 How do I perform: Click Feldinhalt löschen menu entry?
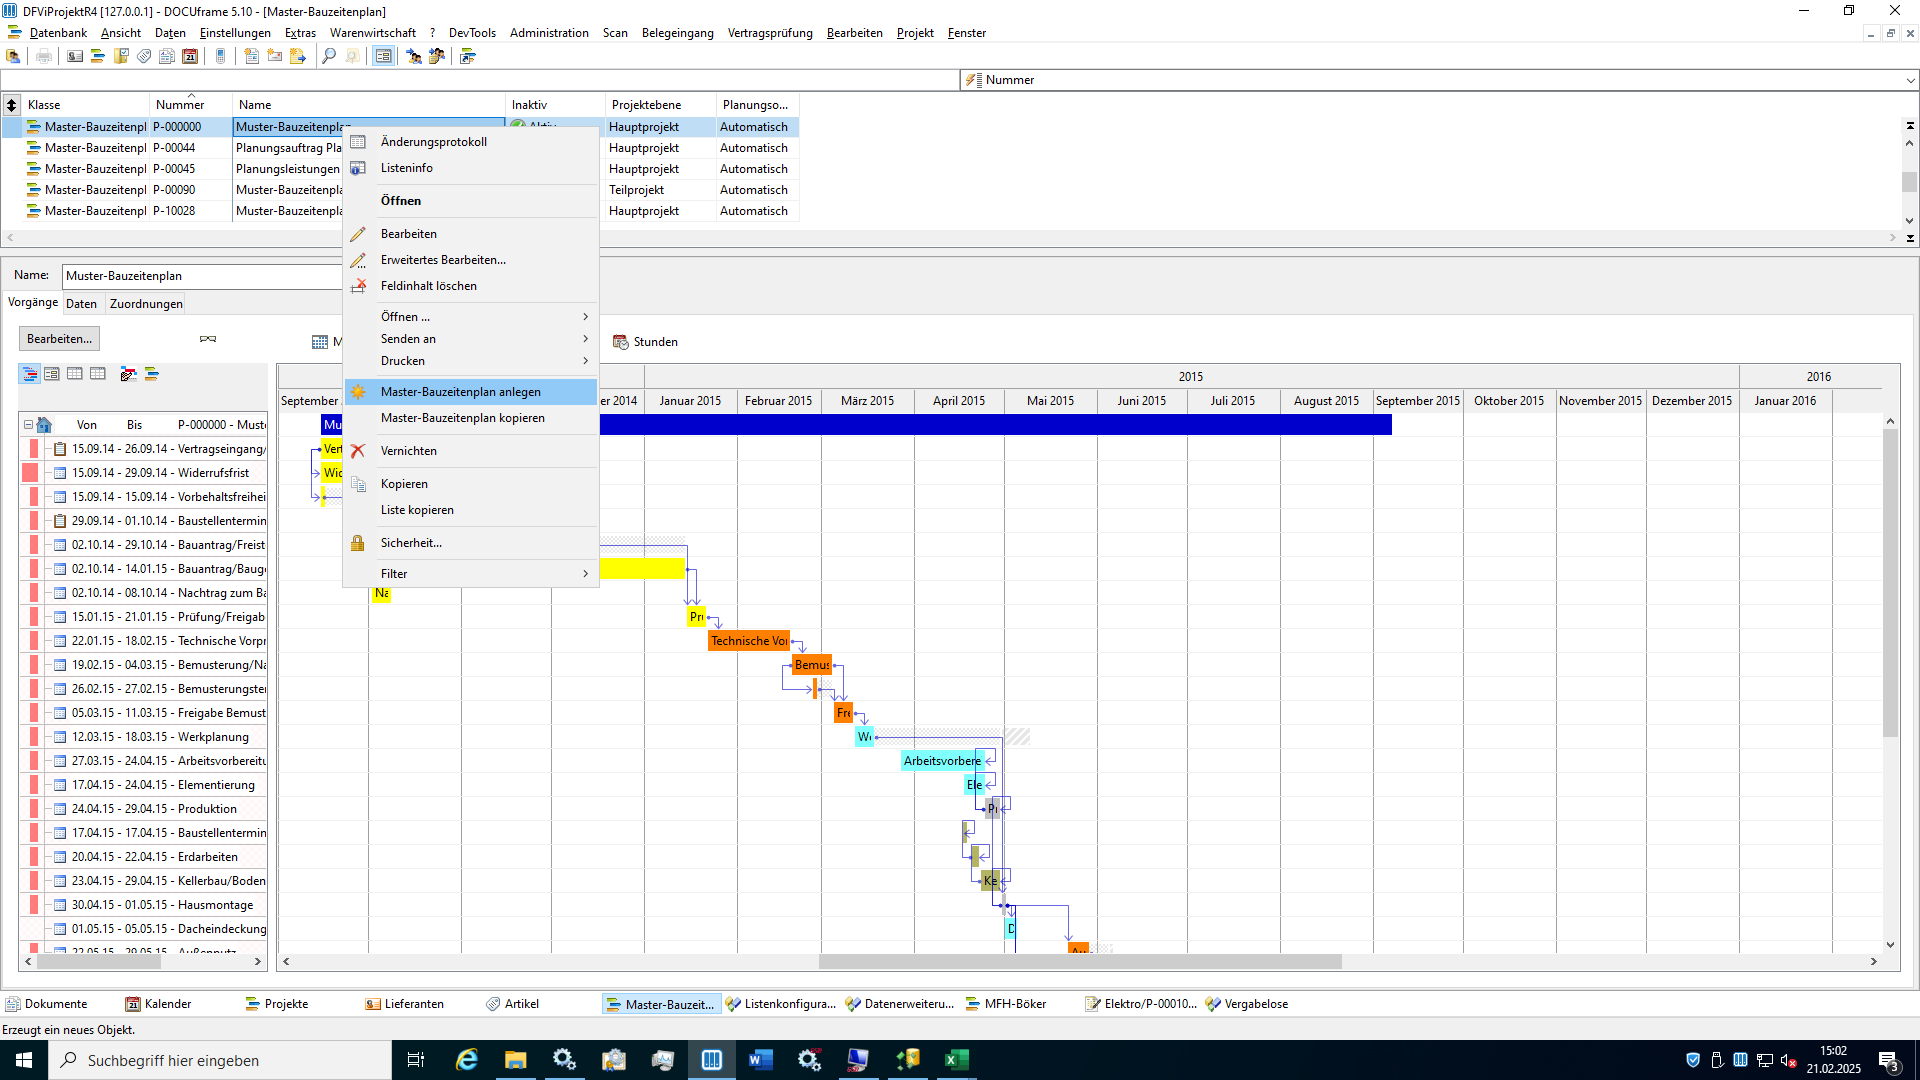coord(471,286)
